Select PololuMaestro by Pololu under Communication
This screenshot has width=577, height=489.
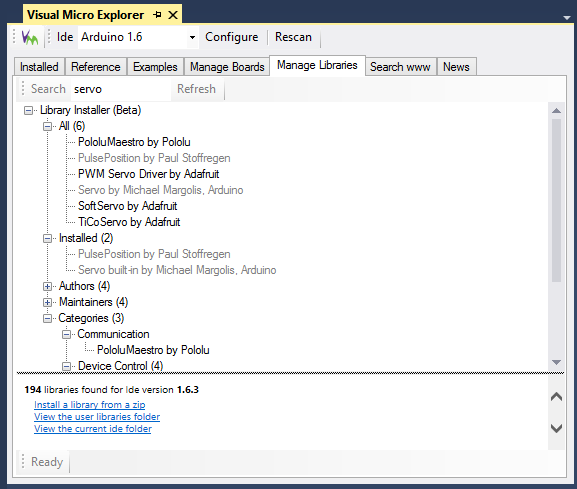[x=153, y=350]
